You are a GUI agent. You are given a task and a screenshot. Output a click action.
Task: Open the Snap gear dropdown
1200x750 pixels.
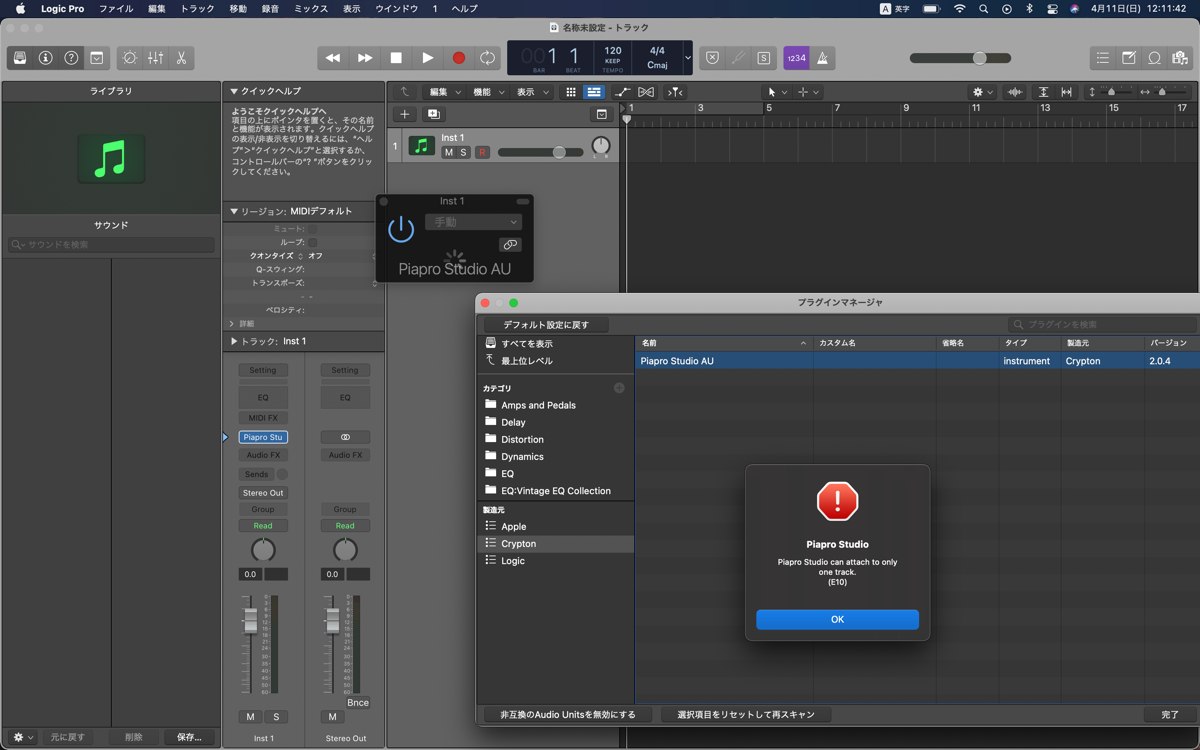983,92
